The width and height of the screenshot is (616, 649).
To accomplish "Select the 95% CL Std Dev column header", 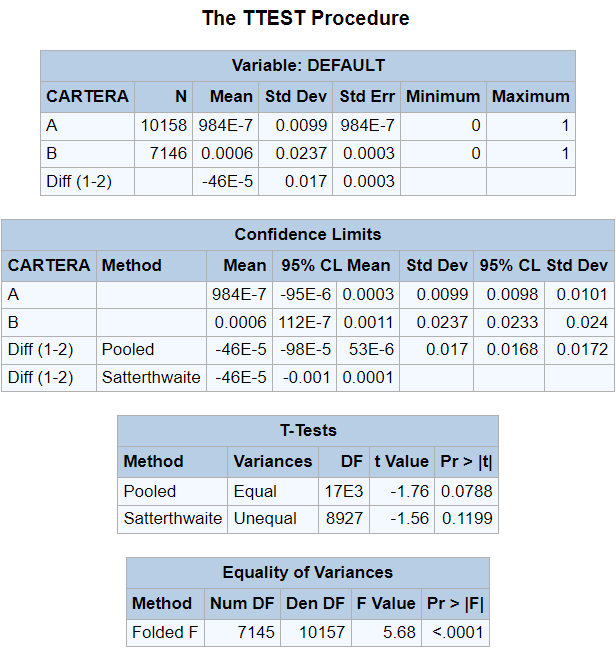I will coord(544,266).
